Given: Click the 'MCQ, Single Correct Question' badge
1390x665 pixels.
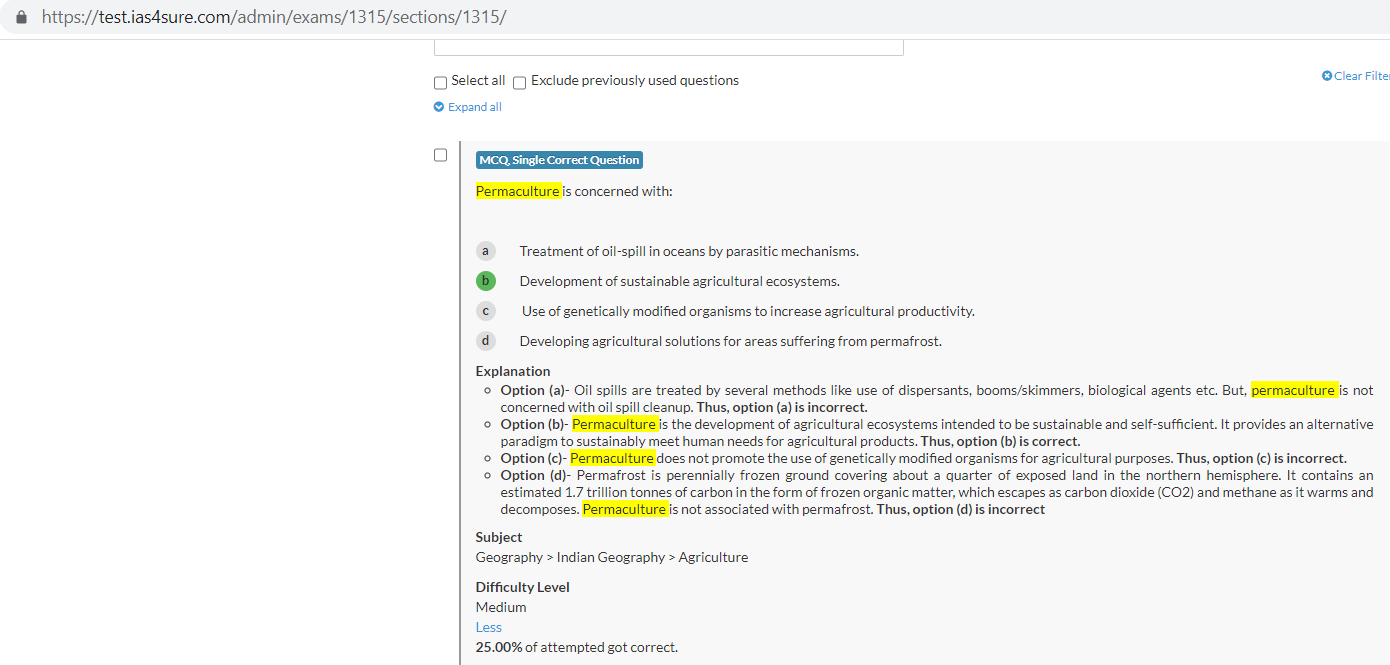Looking at the screenshot, I should [x=559, y=160].
